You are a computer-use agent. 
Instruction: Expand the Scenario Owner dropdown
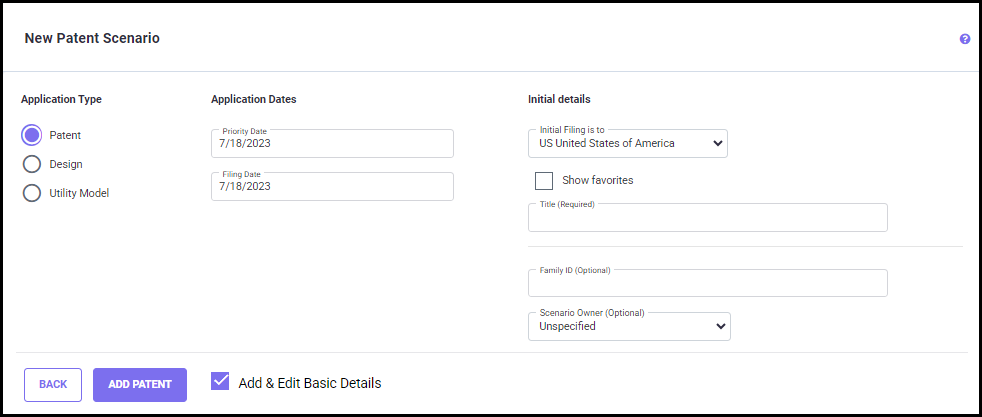point(629,326)
